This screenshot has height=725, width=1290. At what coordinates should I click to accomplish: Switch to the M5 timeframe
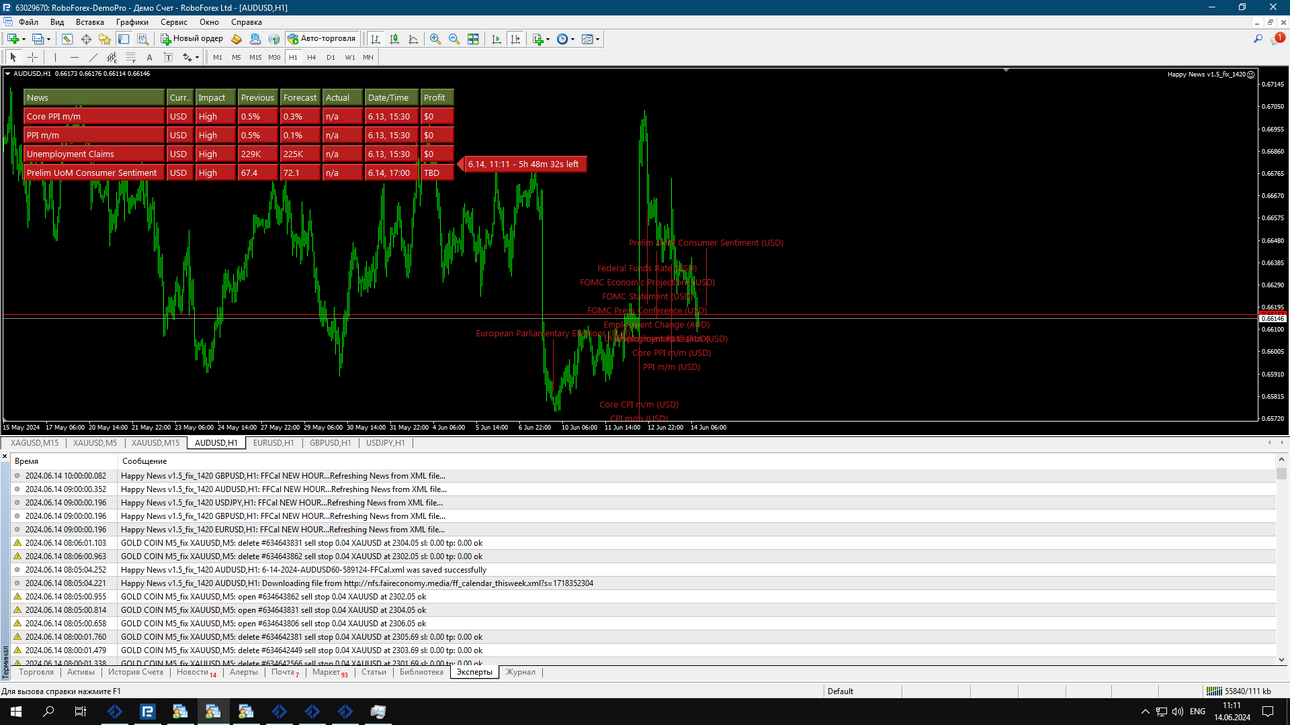pos(236,57)
